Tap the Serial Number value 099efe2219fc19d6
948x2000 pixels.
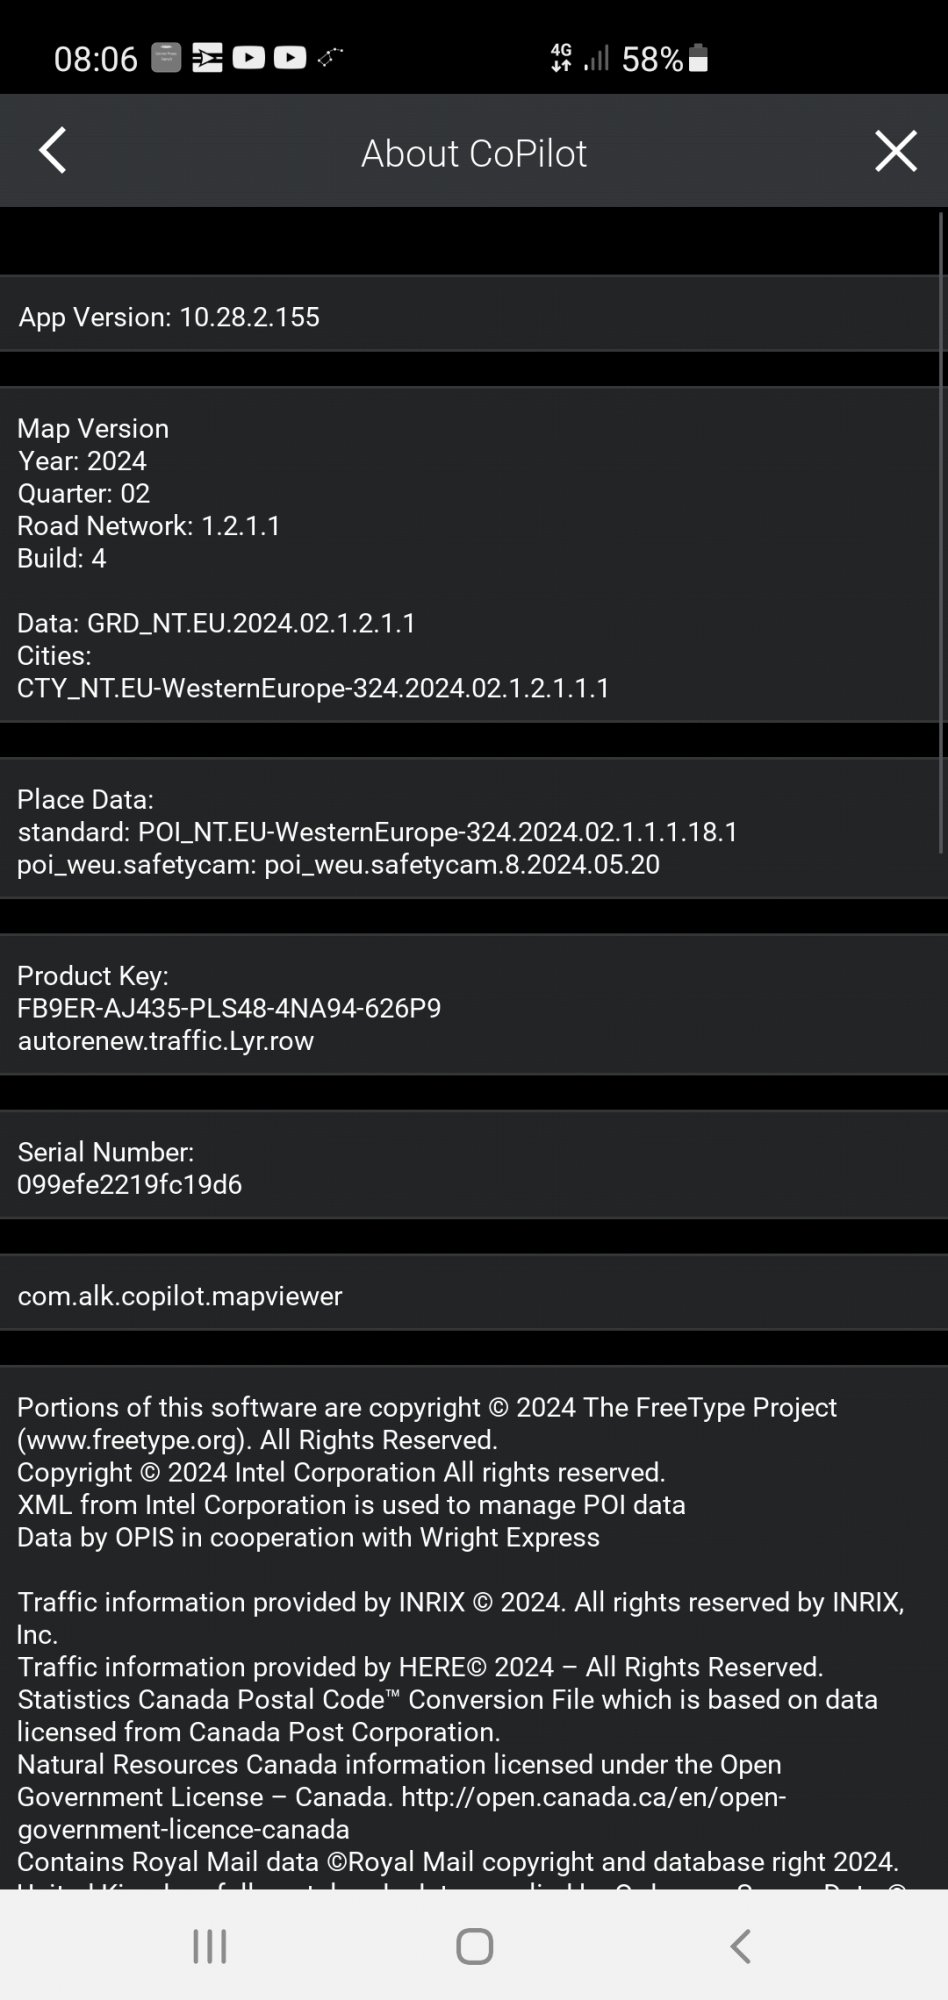130,1184
